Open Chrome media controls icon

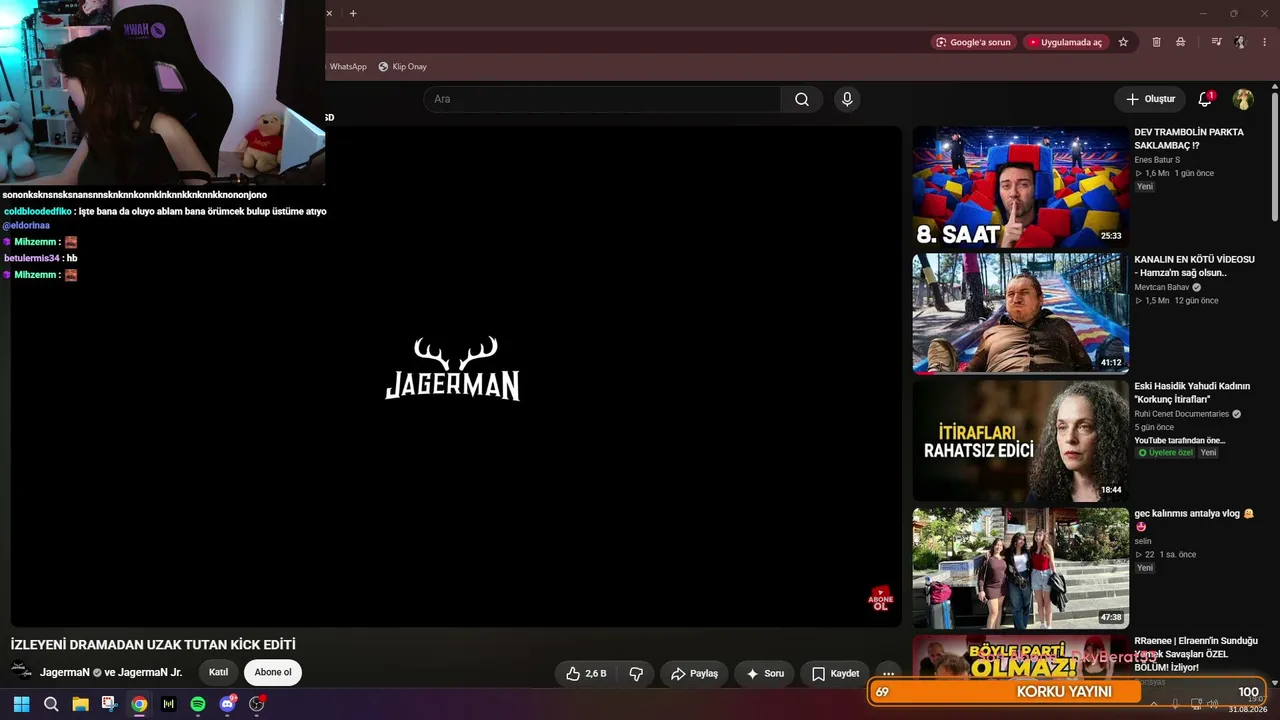(1216, 42)
